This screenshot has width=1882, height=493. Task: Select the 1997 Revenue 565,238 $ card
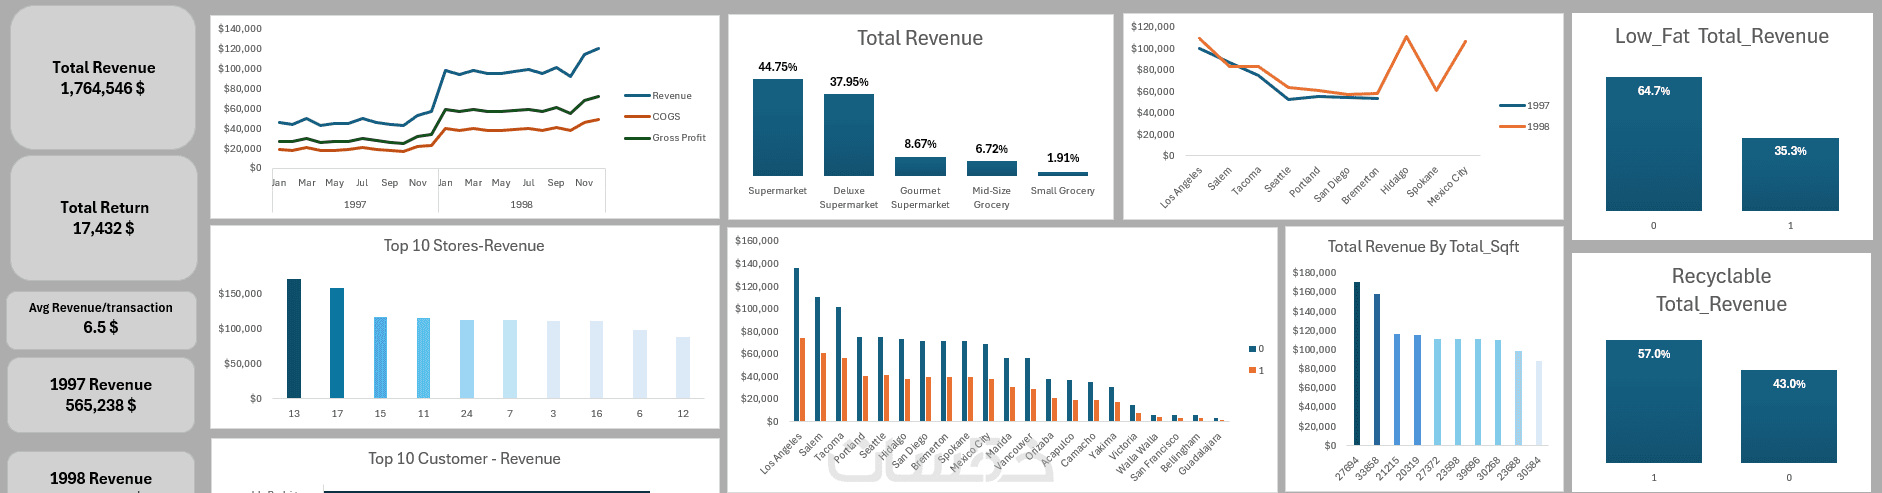[101, 395]
